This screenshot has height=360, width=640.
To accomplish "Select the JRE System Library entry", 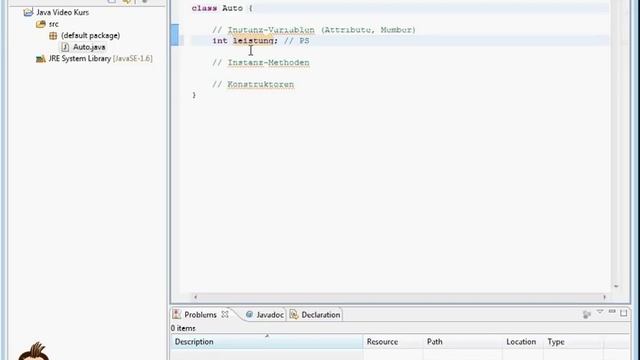I will point(100,58).
